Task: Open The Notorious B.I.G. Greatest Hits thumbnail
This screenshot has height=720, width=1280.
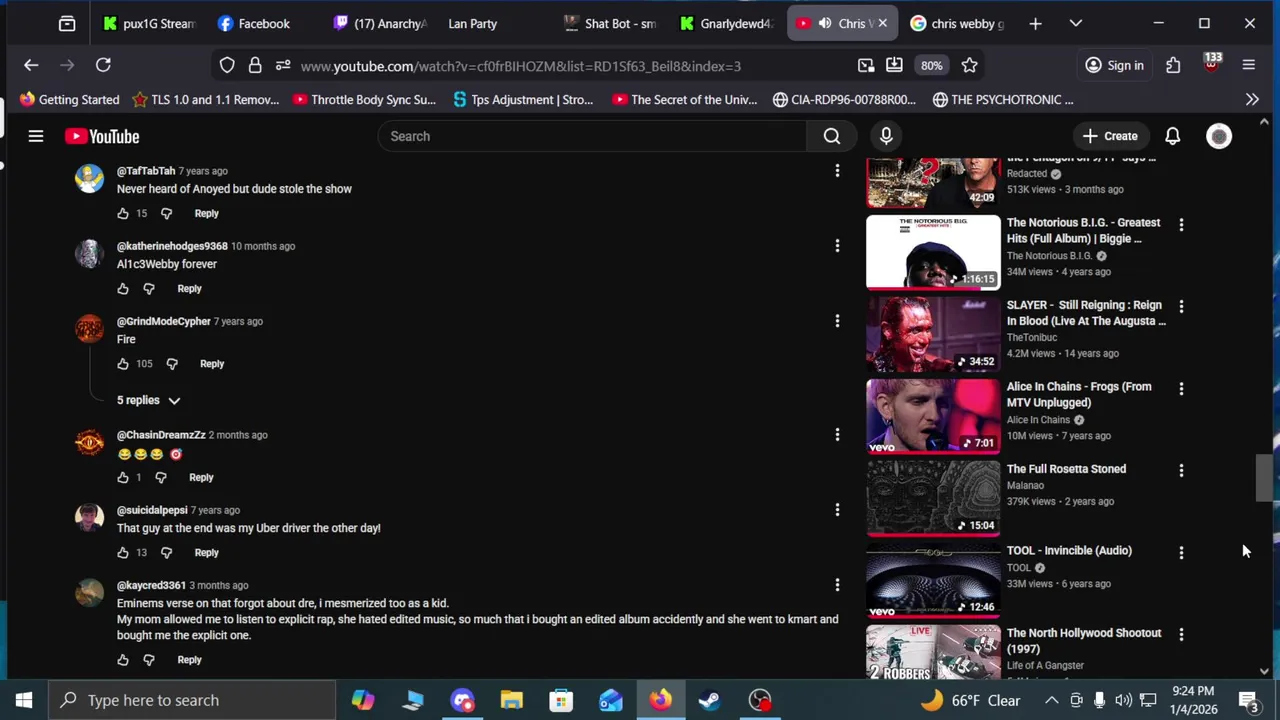Action: click(x=933, y=253)
